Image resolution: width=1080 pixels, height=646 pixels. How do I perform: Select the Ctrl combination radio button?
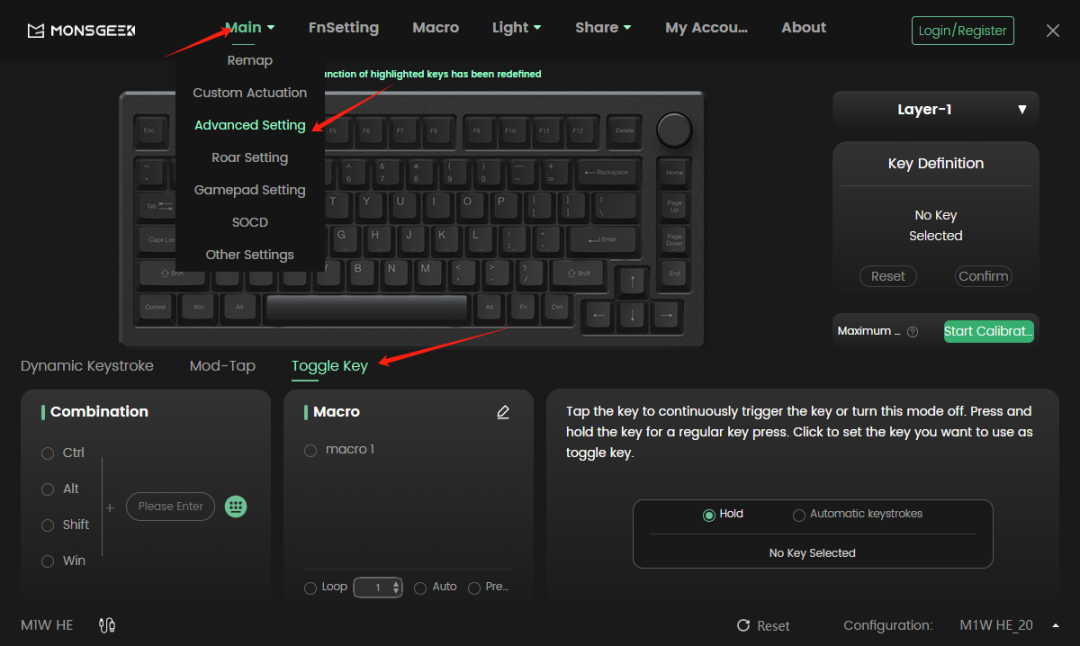coord(47,453)
